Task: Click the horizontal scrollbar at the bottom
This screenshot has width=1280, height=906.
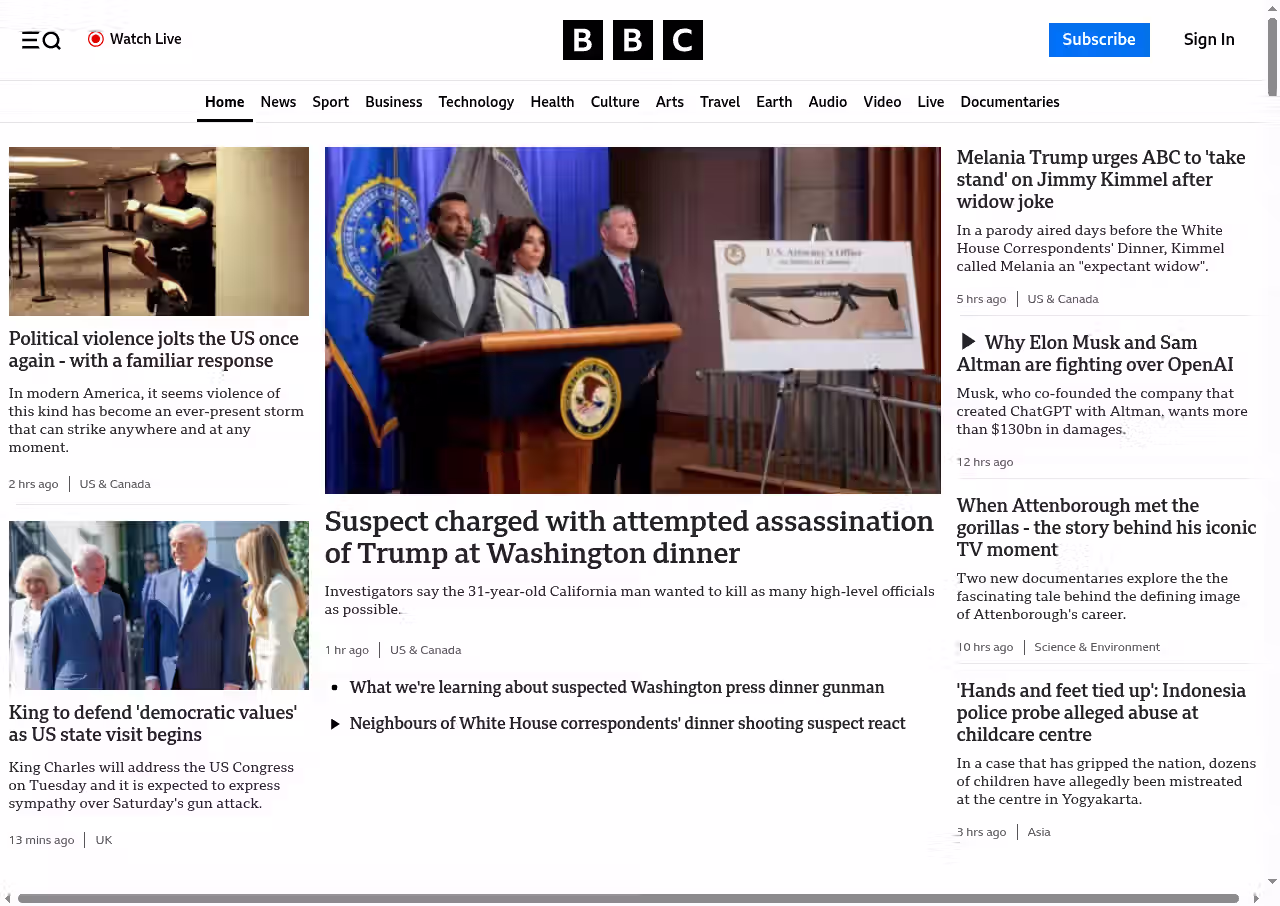Action: coord(628,898)
